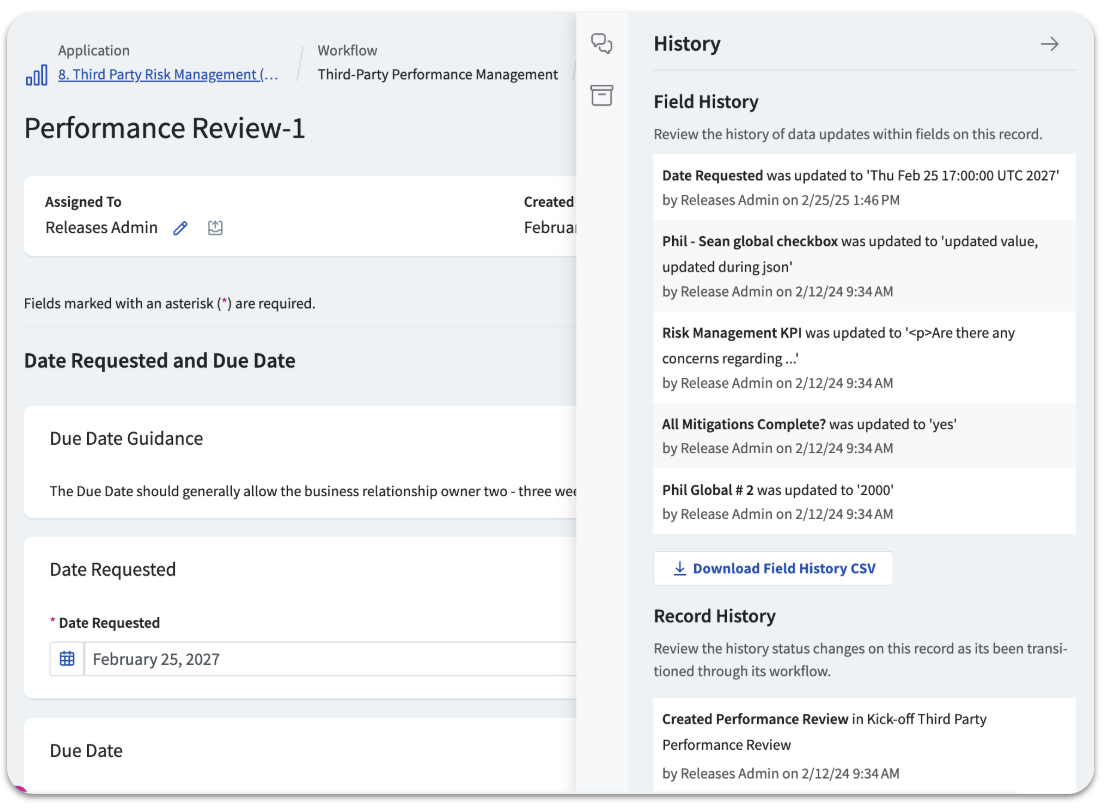Click the Date Requested and Due Date heading

pos(159,361)
